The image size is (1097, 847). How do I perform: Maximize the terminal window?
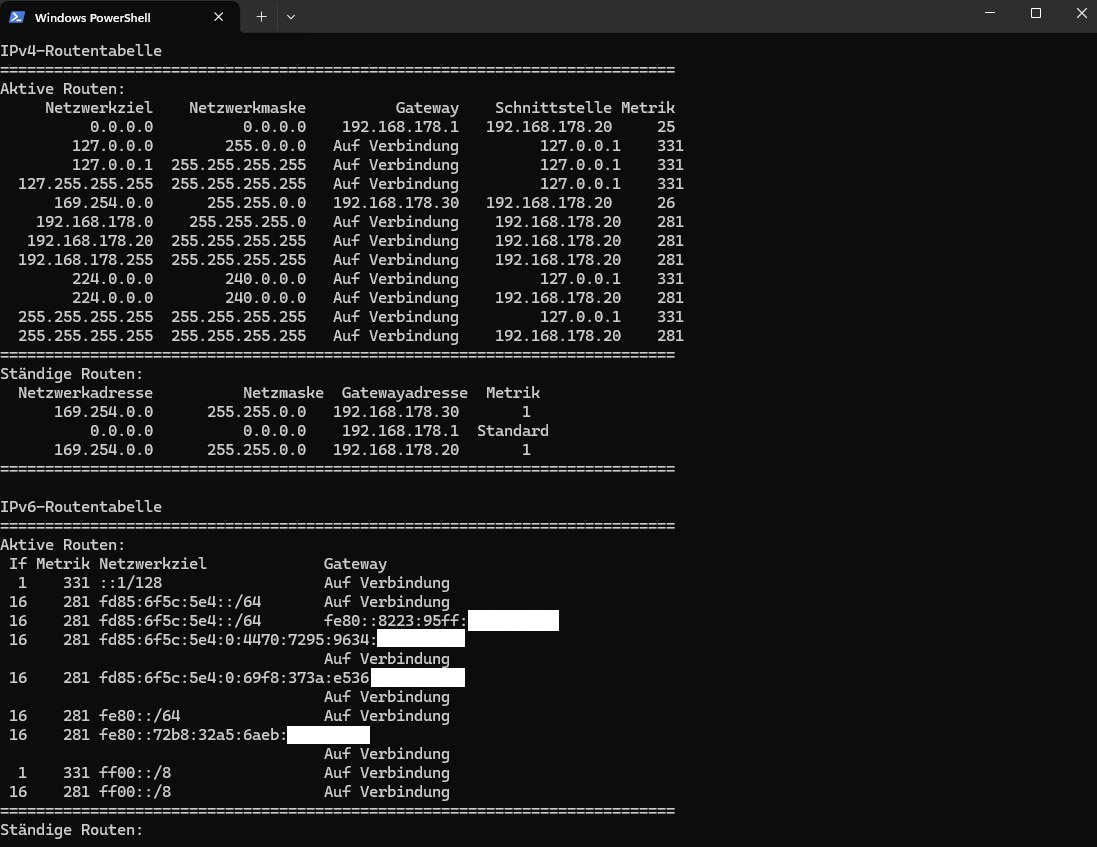pyautogui.click(x=1035, y=13)
